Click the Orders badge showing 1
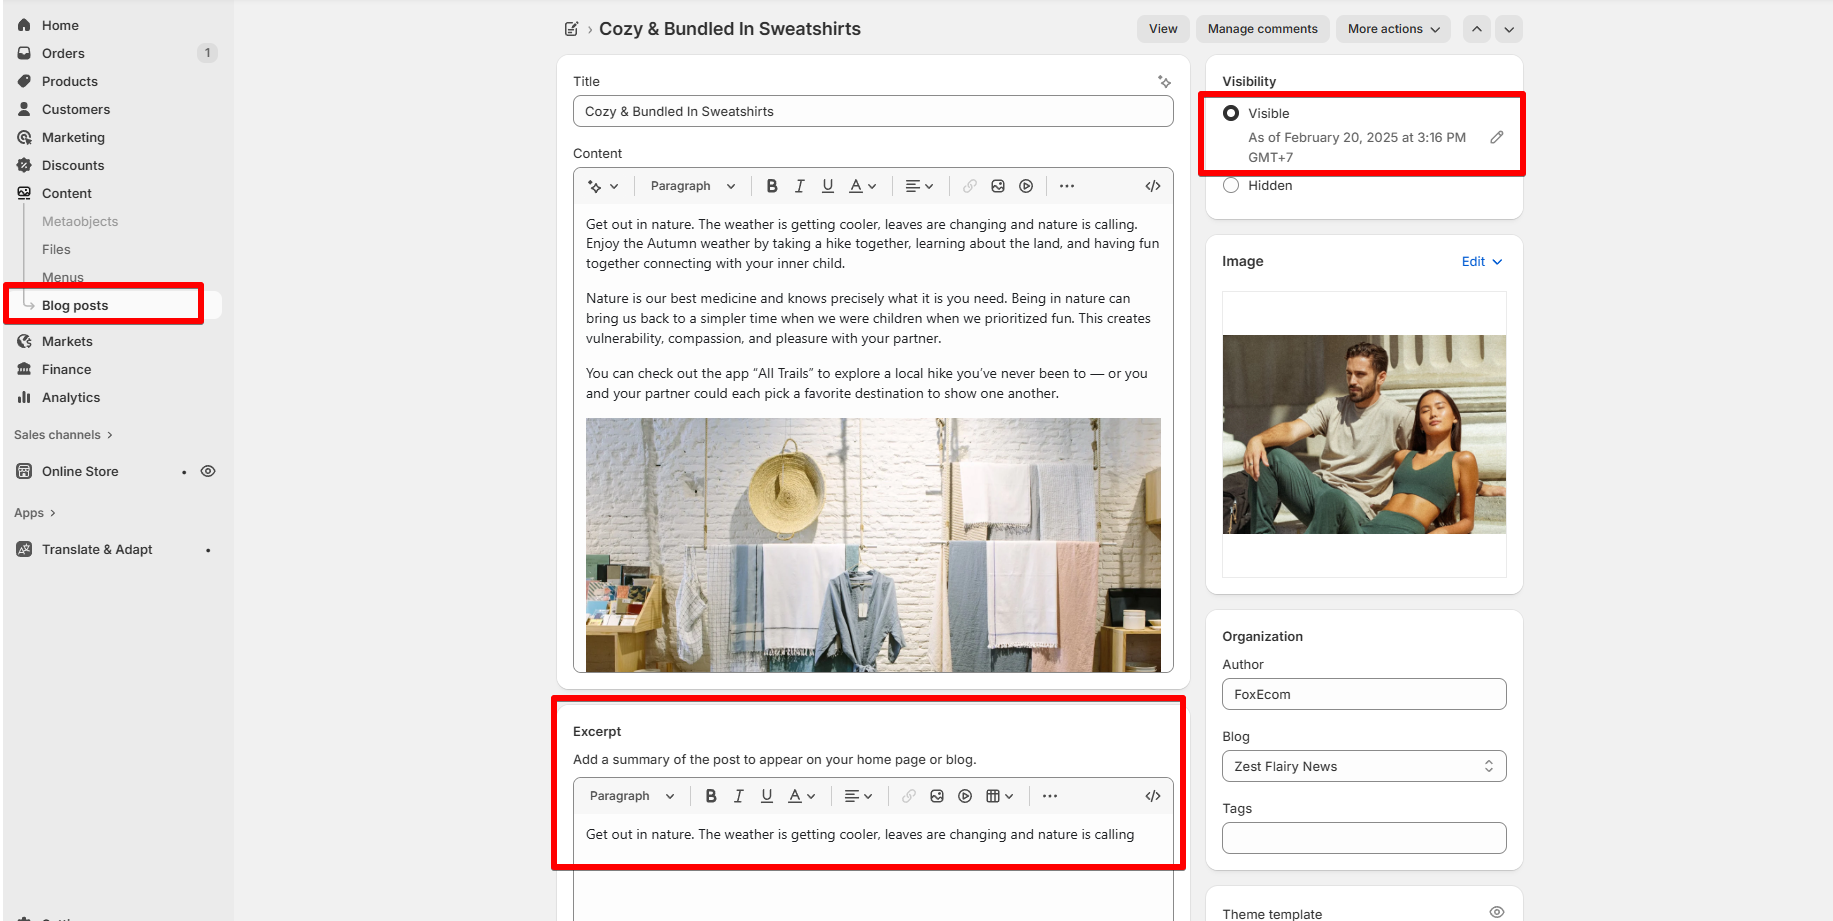The image size is (1833, 921). 207,53
